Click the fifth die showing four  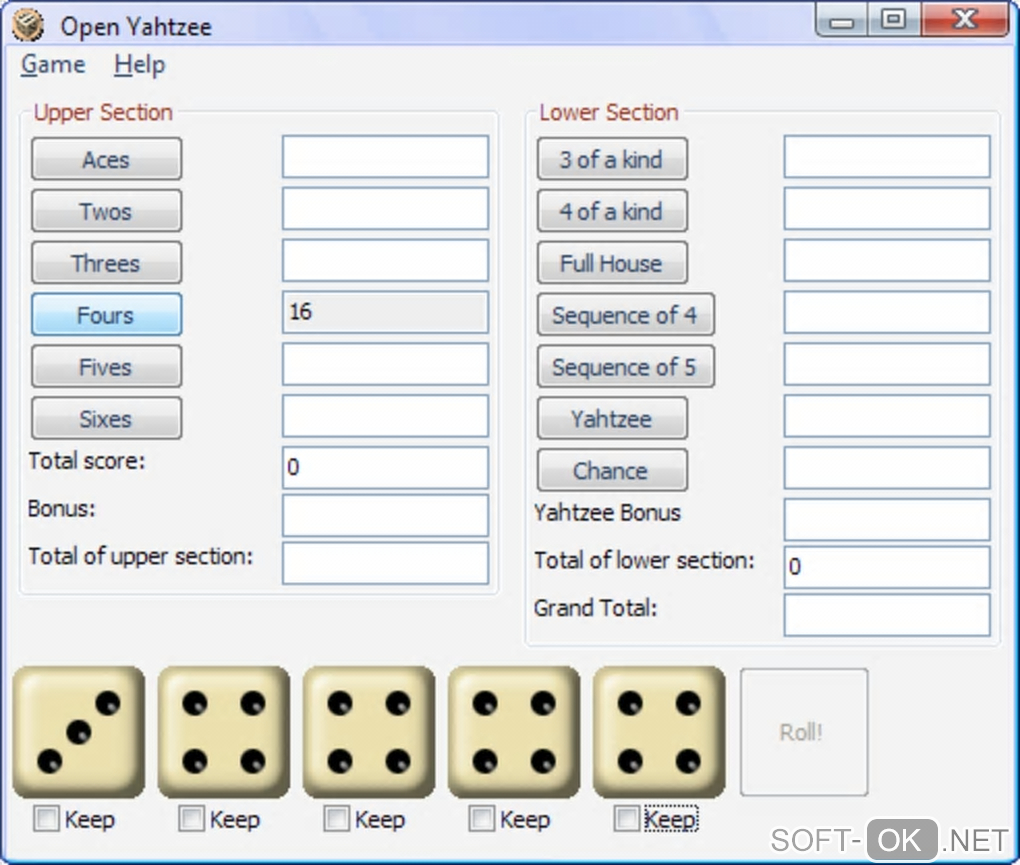point(659,732)
